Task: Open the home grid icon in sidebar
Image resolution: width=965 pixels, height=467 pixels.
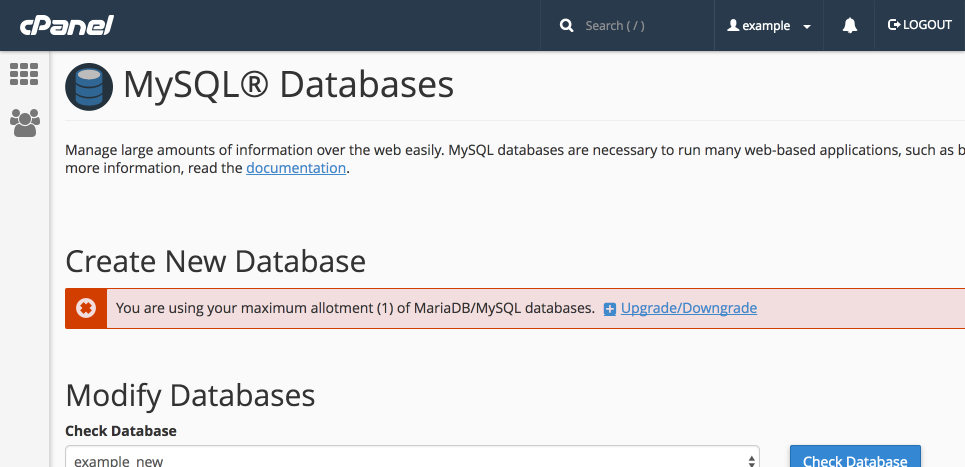Action: 24,74
